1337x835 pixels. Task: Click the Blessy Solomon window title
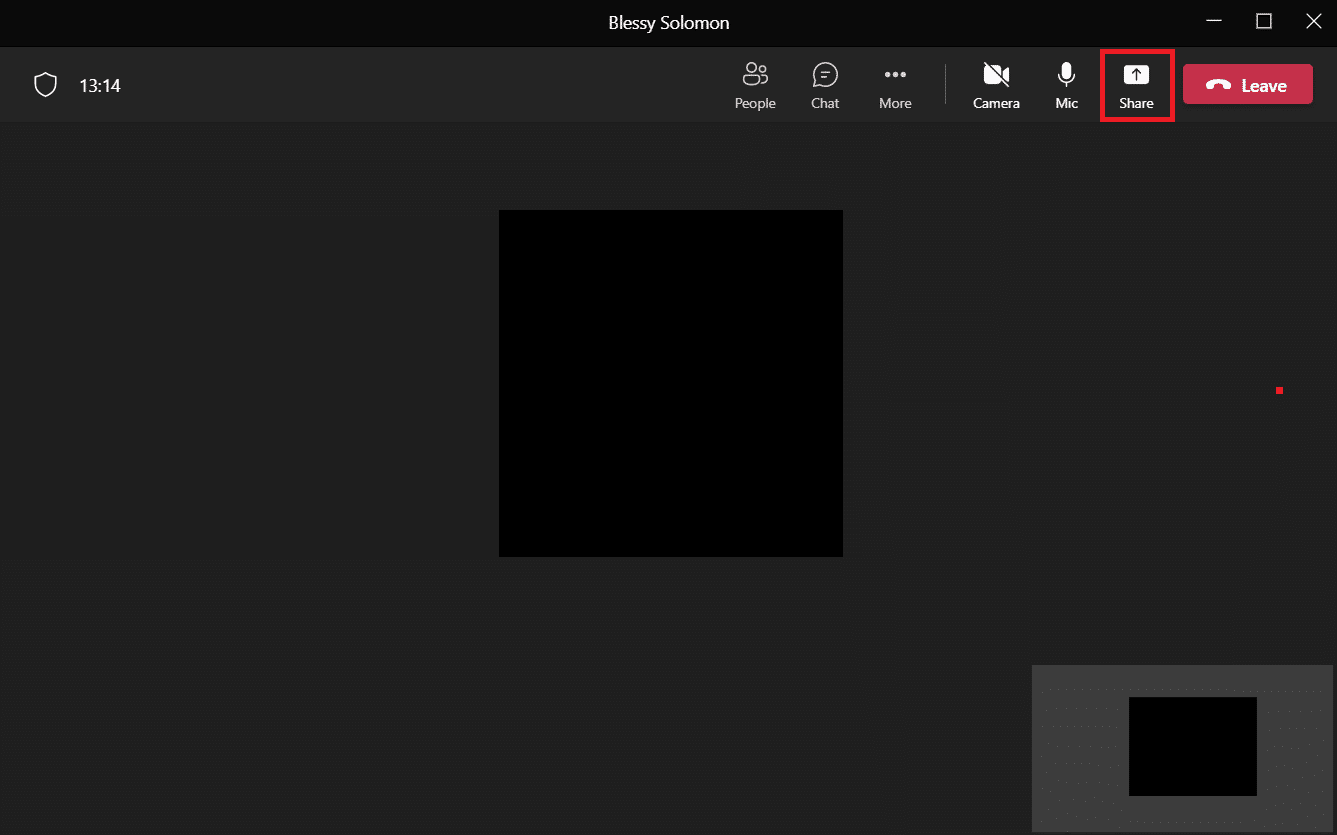[x=669, y=23]
